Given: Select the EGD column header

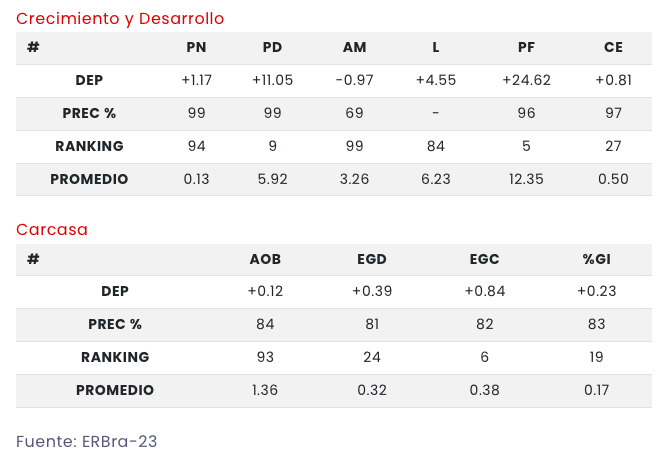Looking at the screenshot, I should pos(372,259).
